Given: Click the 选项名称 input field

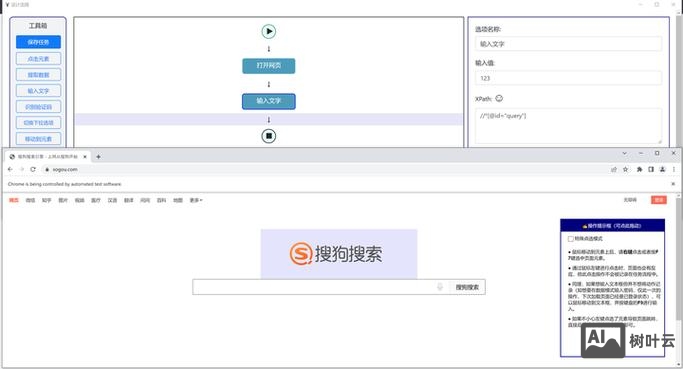Looking at the screenshot, I should tap(568, 44).
